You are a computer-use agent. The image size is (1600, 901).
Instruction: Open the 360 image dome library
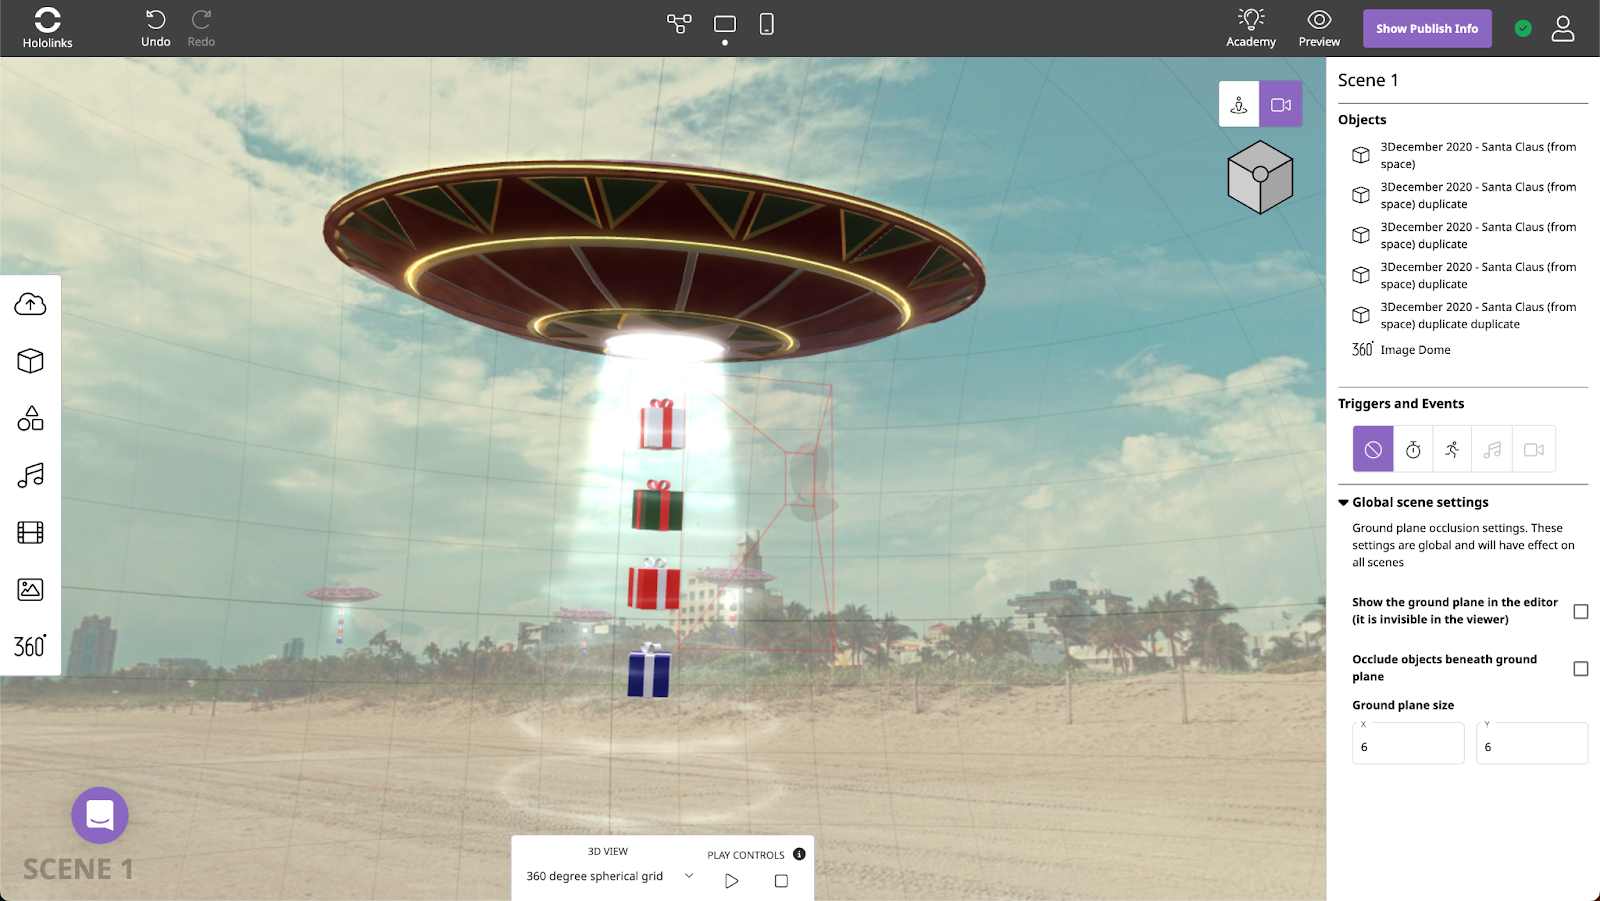[30, 646]
